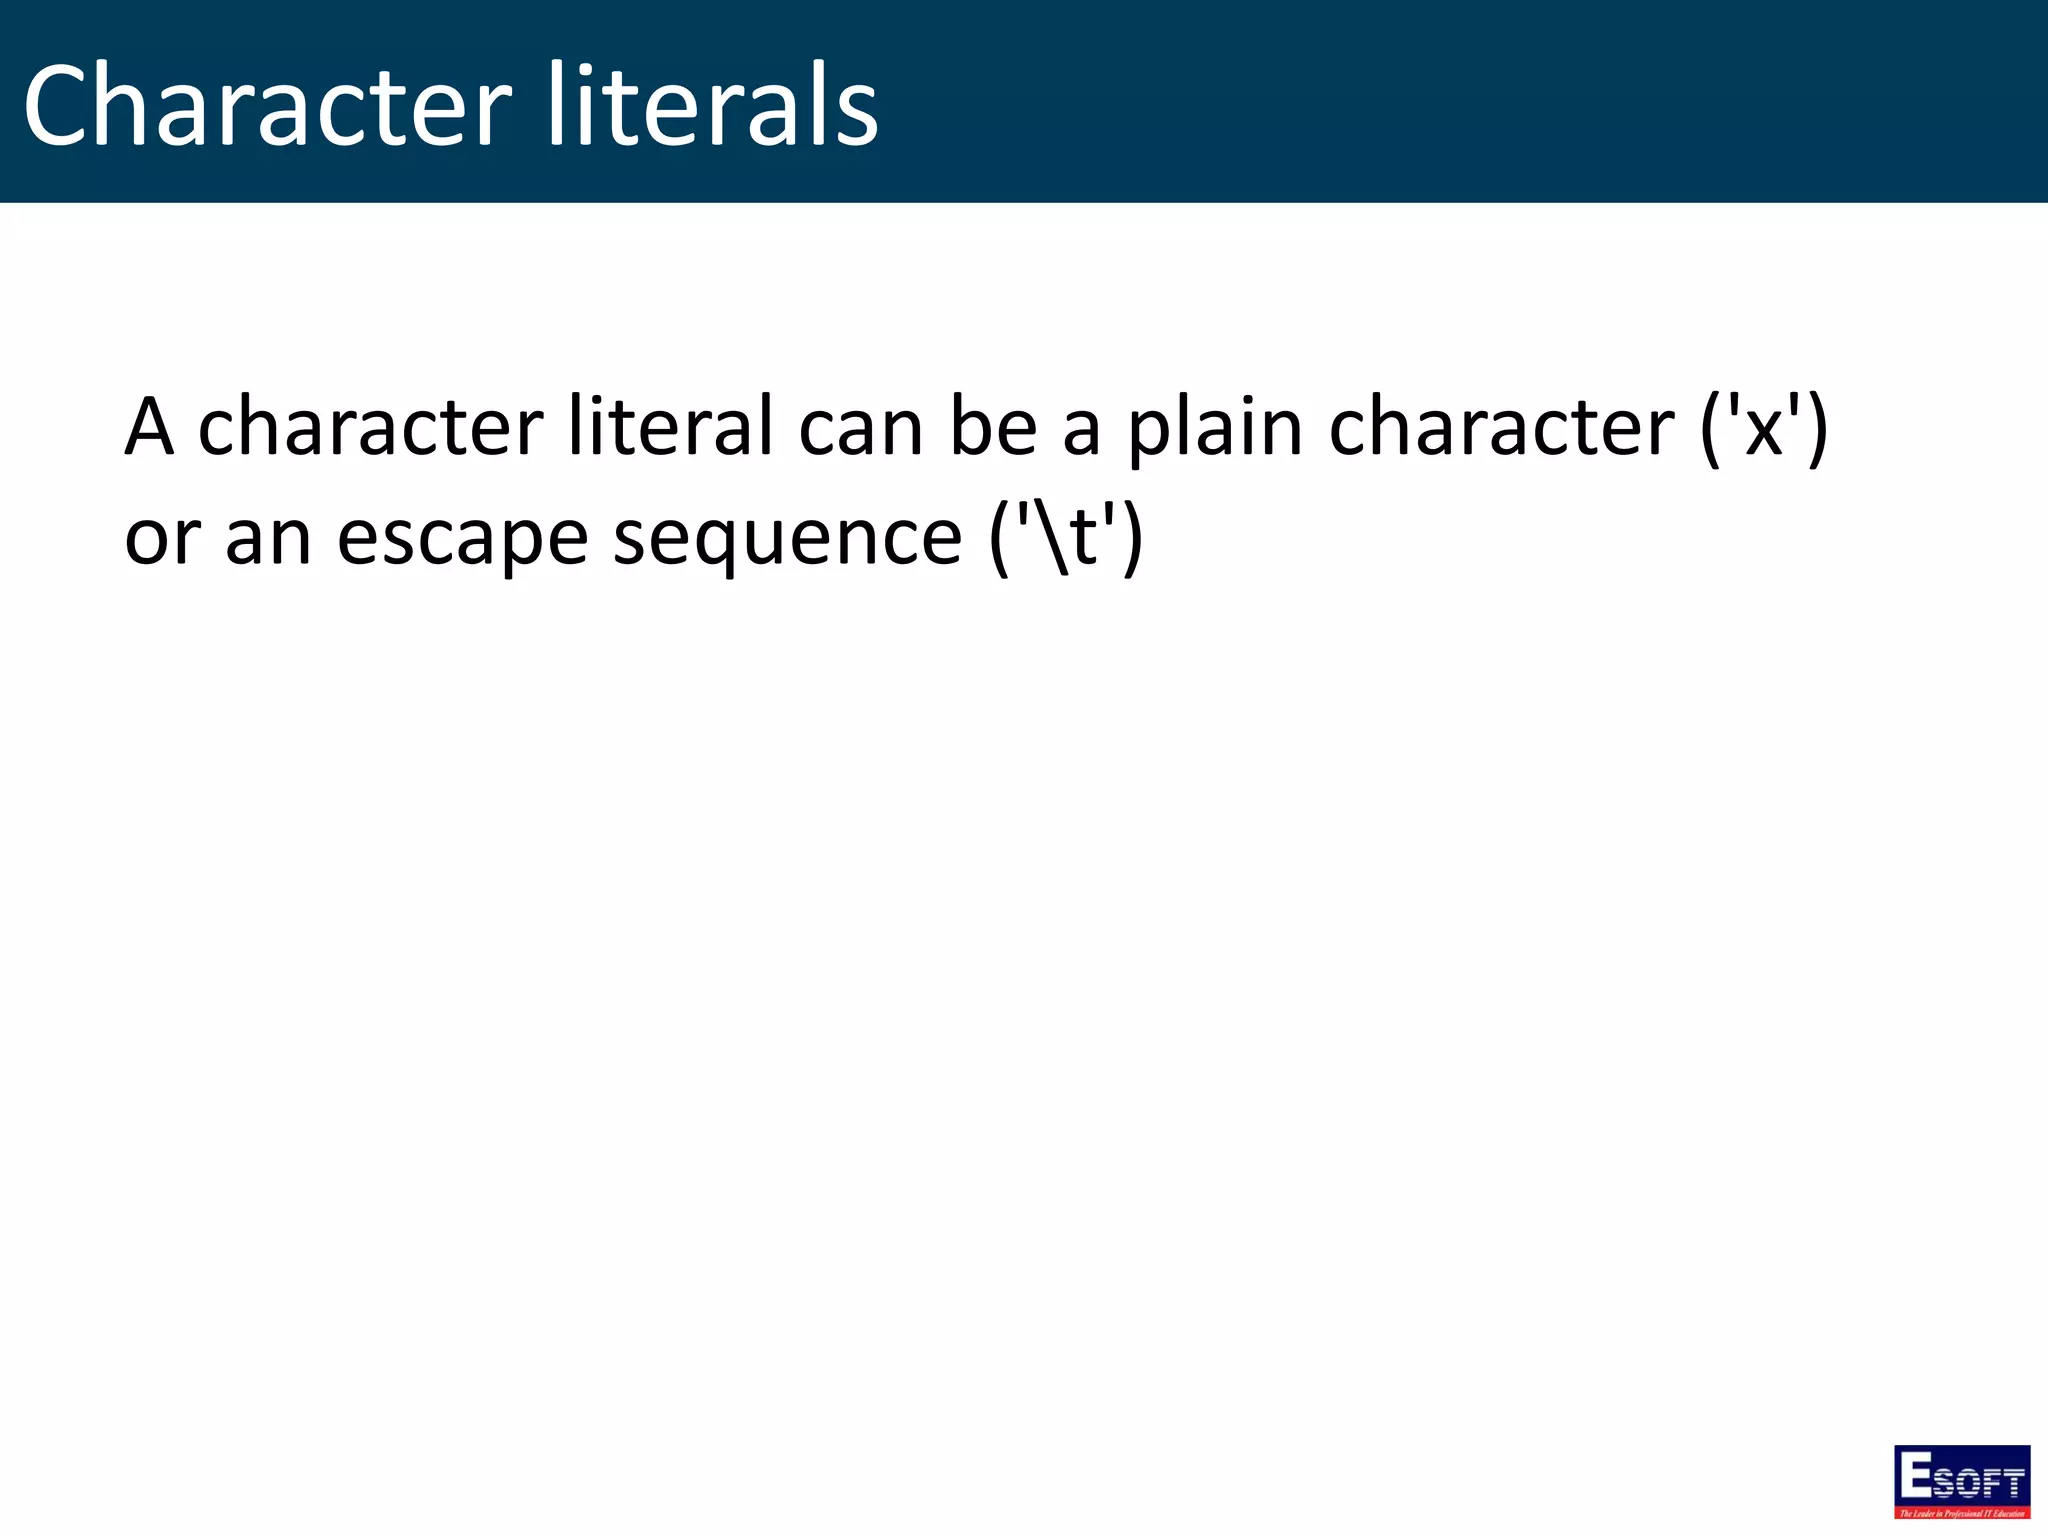Image resolution: width=2048 pixels, height=1536 pixels.
Task: Click the '\t' escape sequence example
Action: tap(1066, 538)
